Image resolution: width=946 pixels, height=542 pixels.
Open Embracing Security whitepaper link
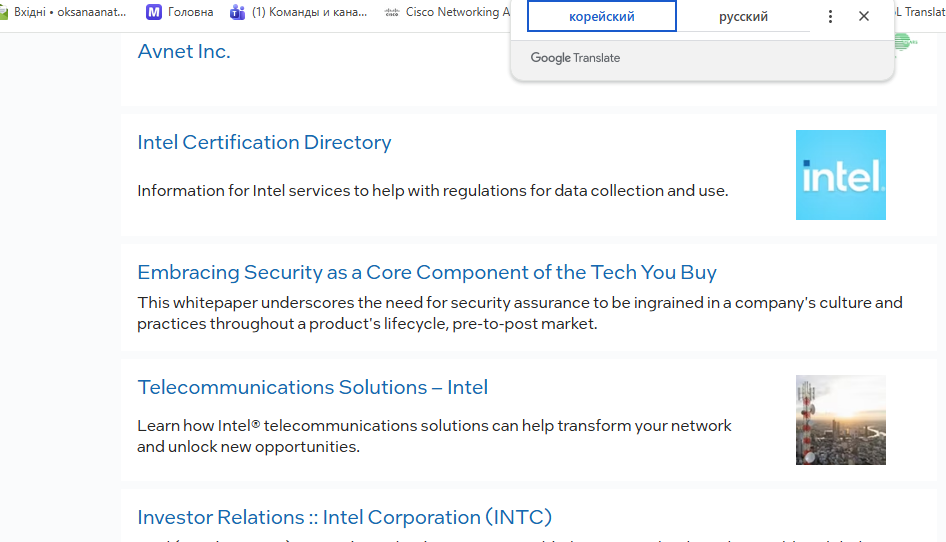click(x=427, y=272)
